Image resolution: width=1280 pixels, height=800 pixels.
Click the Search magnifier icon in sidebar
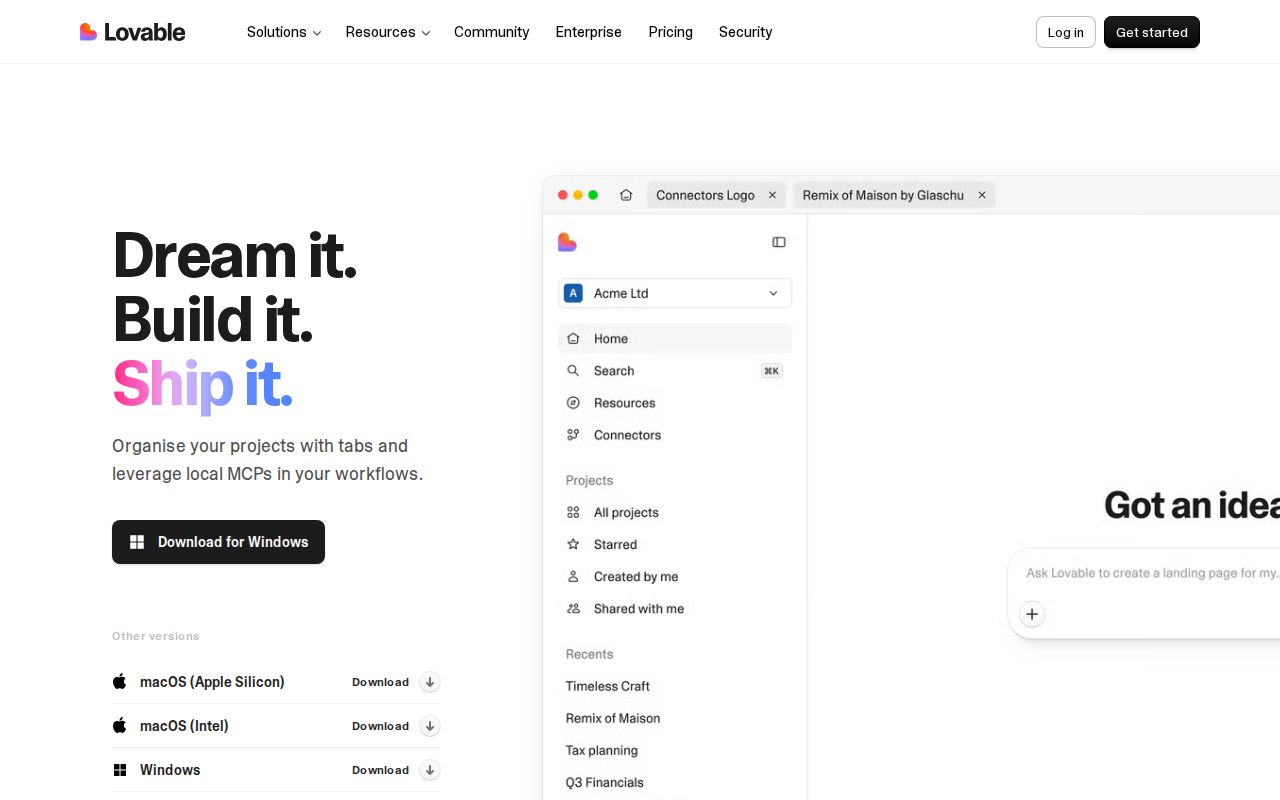coord(573,371)
